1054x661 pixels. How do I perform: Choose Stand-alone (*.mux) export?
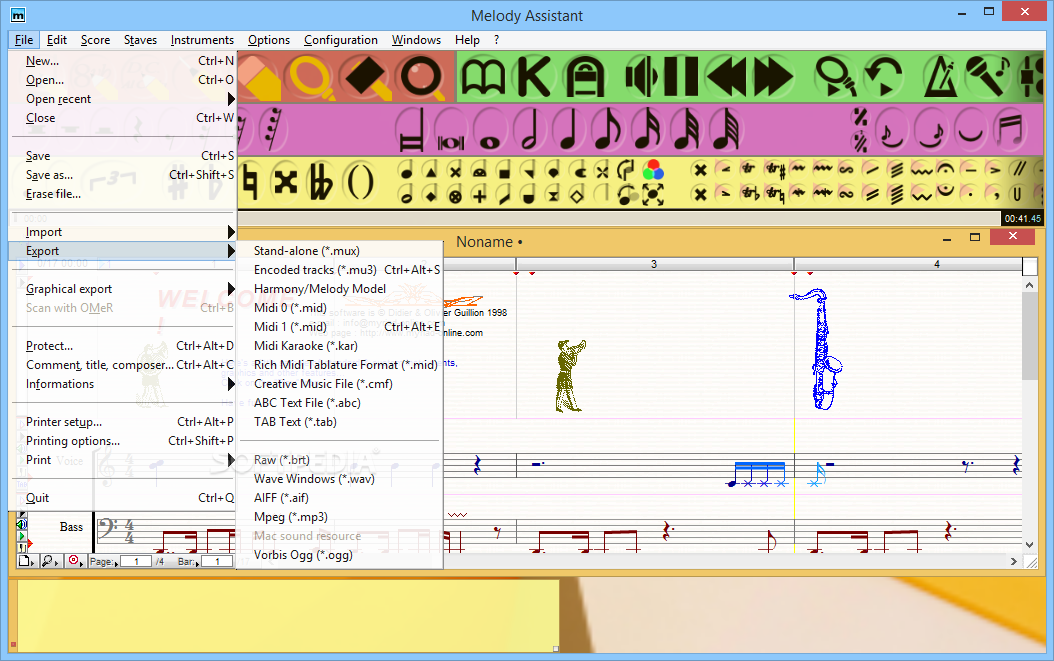[339, 251]
